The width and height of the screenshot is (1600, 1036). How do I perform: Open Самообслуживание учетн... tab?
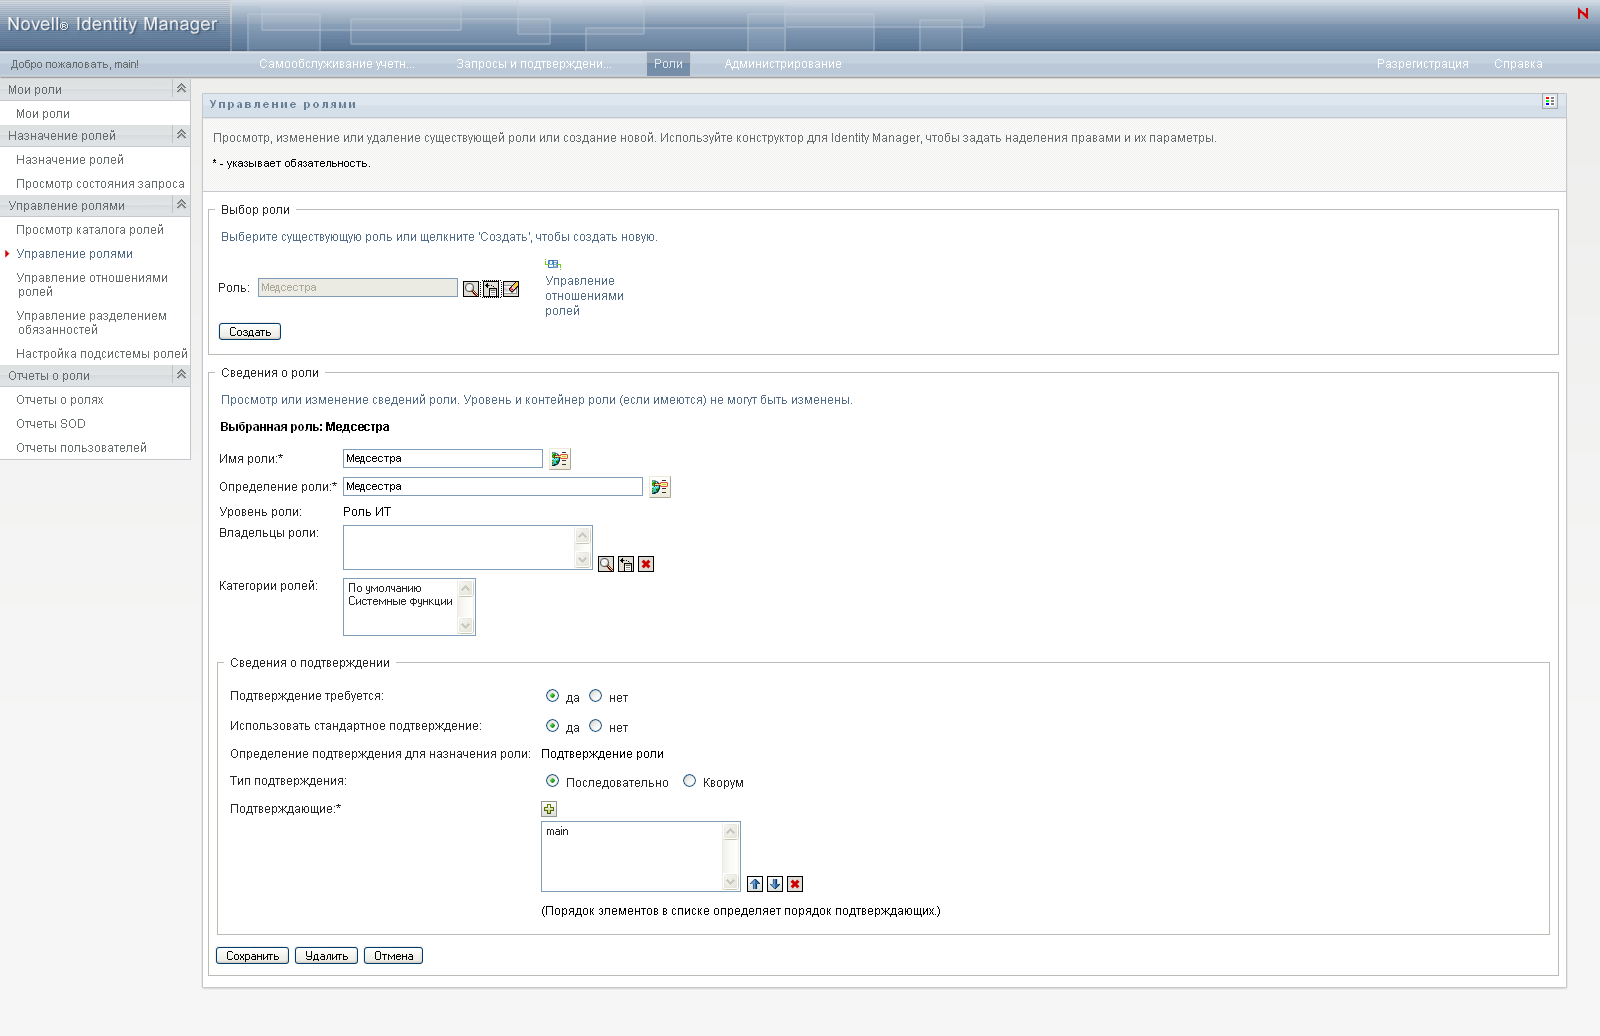click(x=337, y=64)
